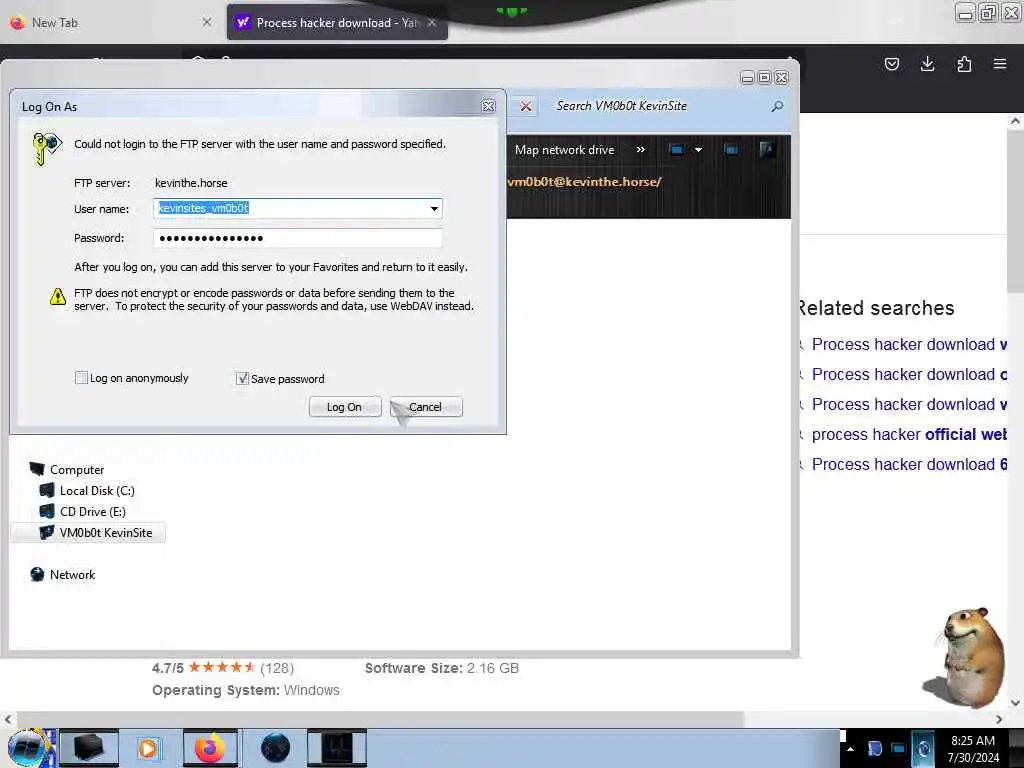Select Network in navigation pane

tap(72, 575)
